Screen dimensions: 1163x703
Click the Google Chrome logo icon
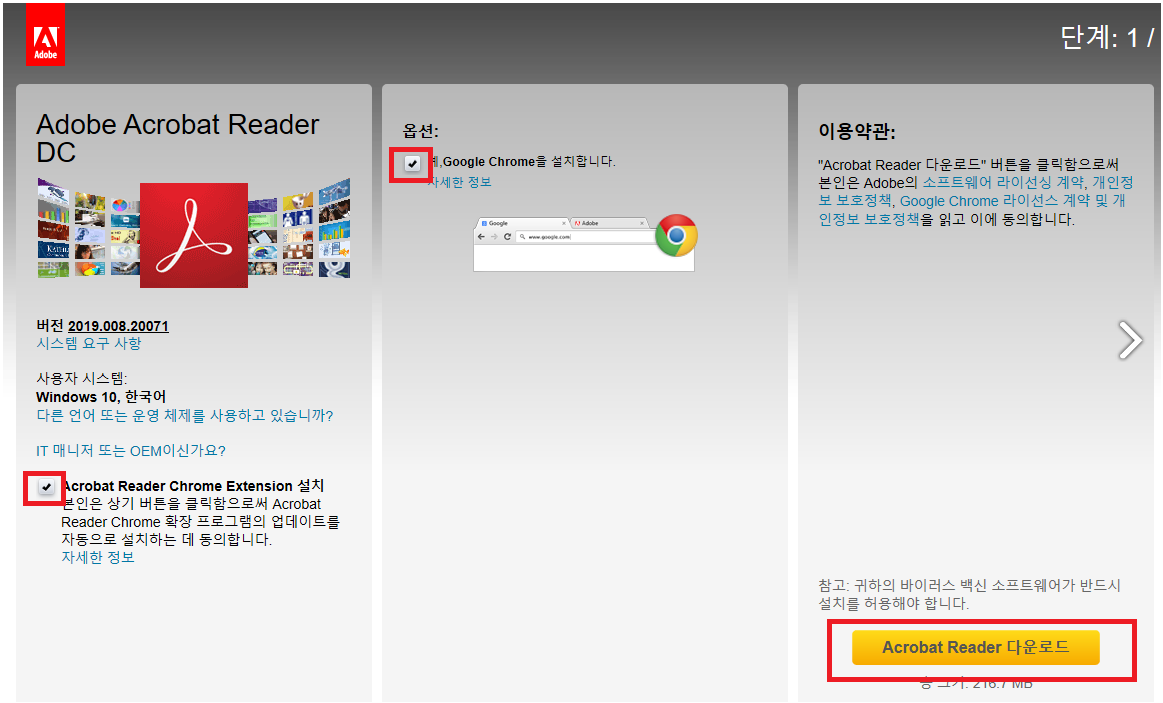(x=676, y=235)
